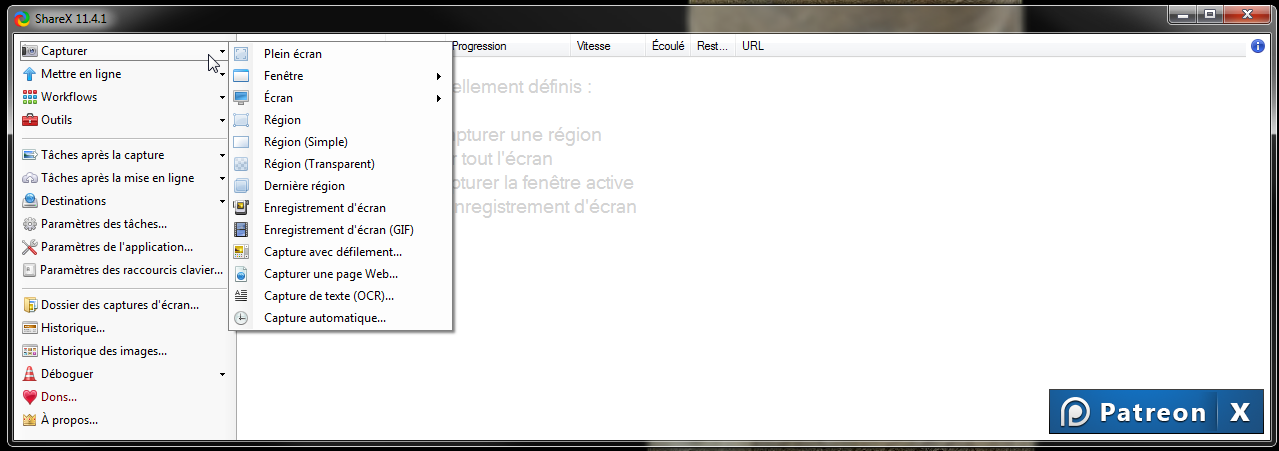Click the Outils toolbox icon
The height and width of the screenshot is (451, 1279).
click(x=30, y=120)
